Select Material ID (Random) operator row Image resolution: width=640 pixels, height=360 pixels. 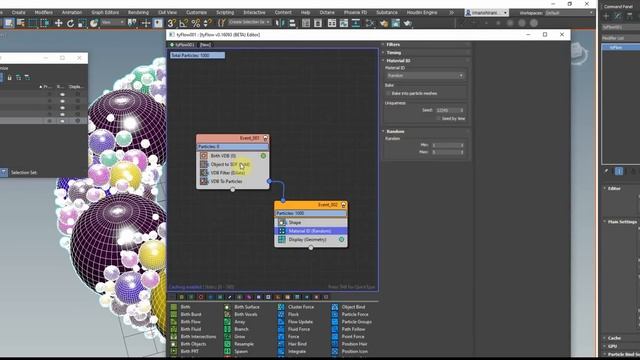pyautogui.click(x=311, y=231)
